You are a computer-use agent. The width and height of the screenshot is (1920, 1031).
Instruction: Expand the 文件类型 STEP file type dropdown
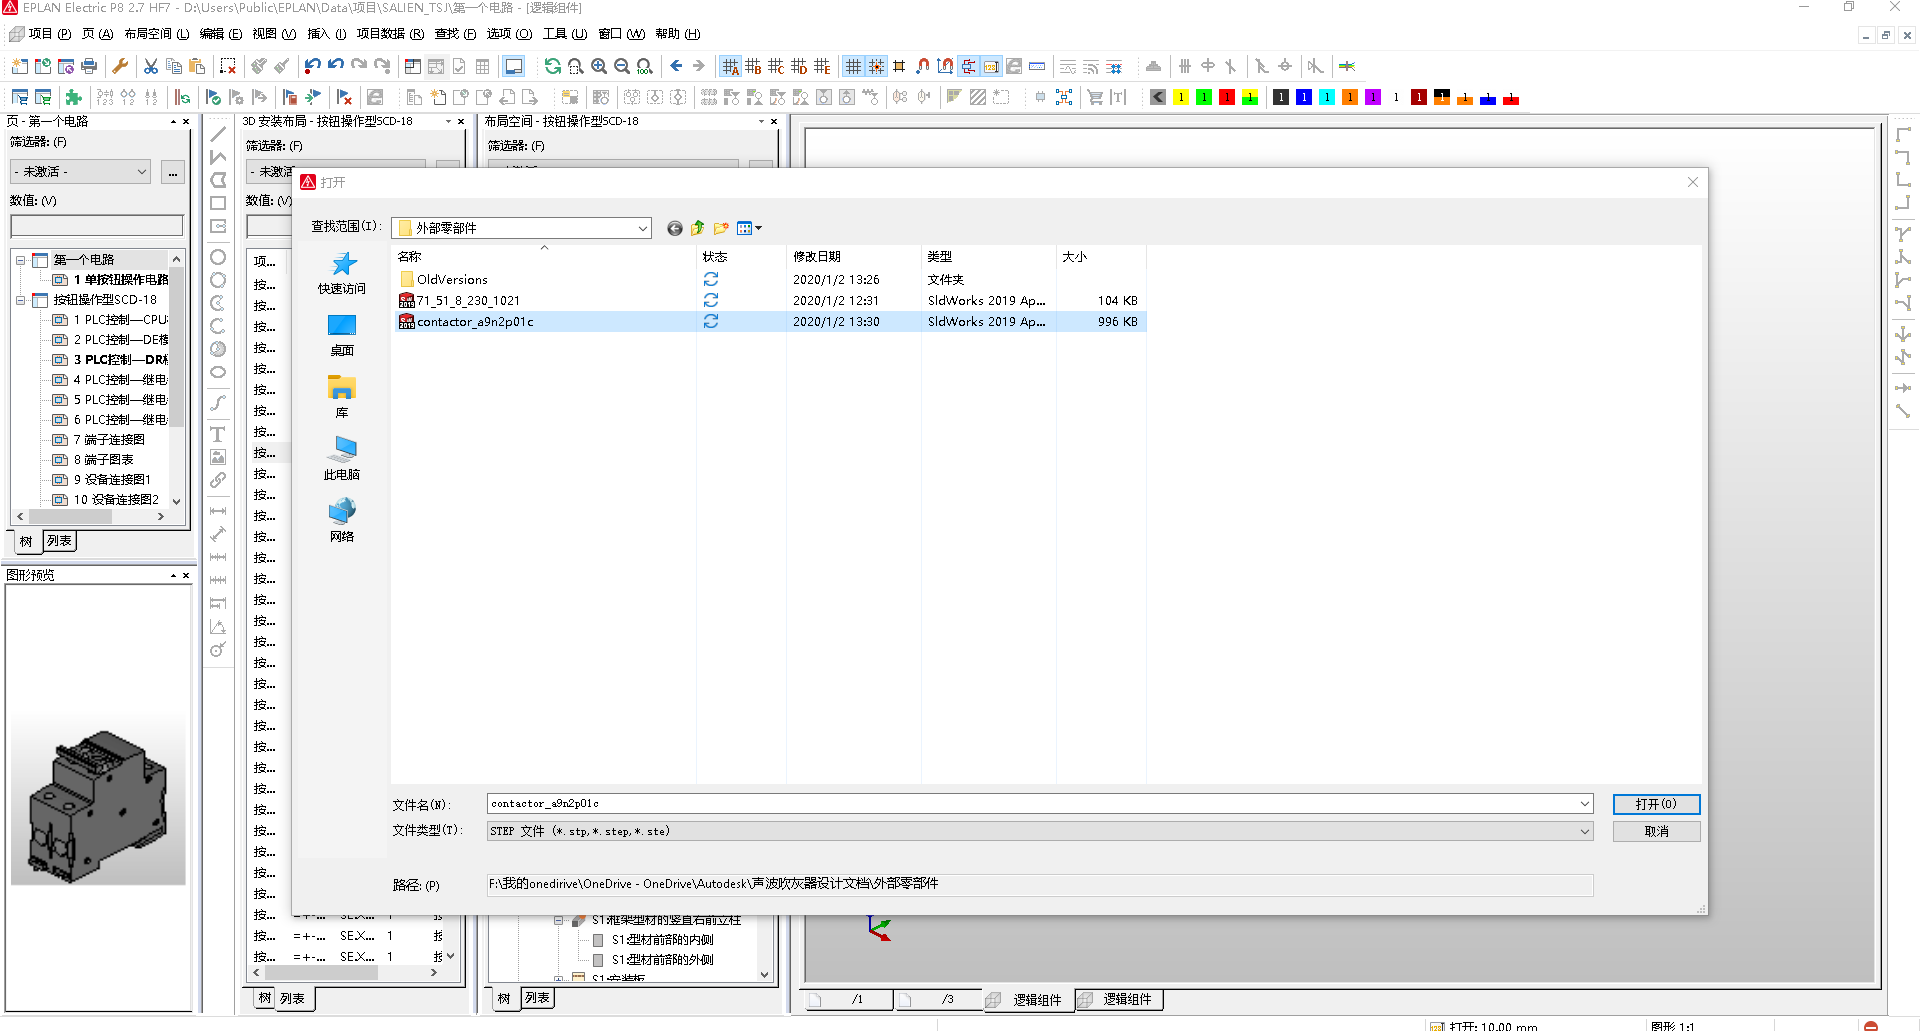click(1584, 831)
